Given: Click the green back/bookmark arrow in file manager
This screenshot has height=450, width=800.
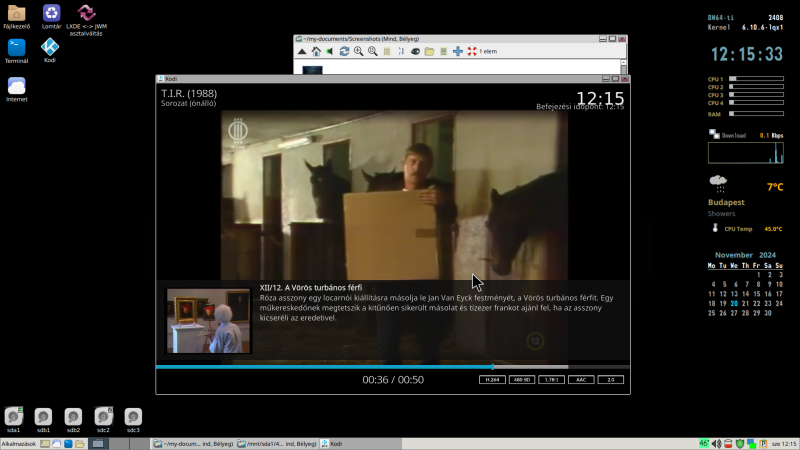Looking at the screenshot, I should pos(330,52).
